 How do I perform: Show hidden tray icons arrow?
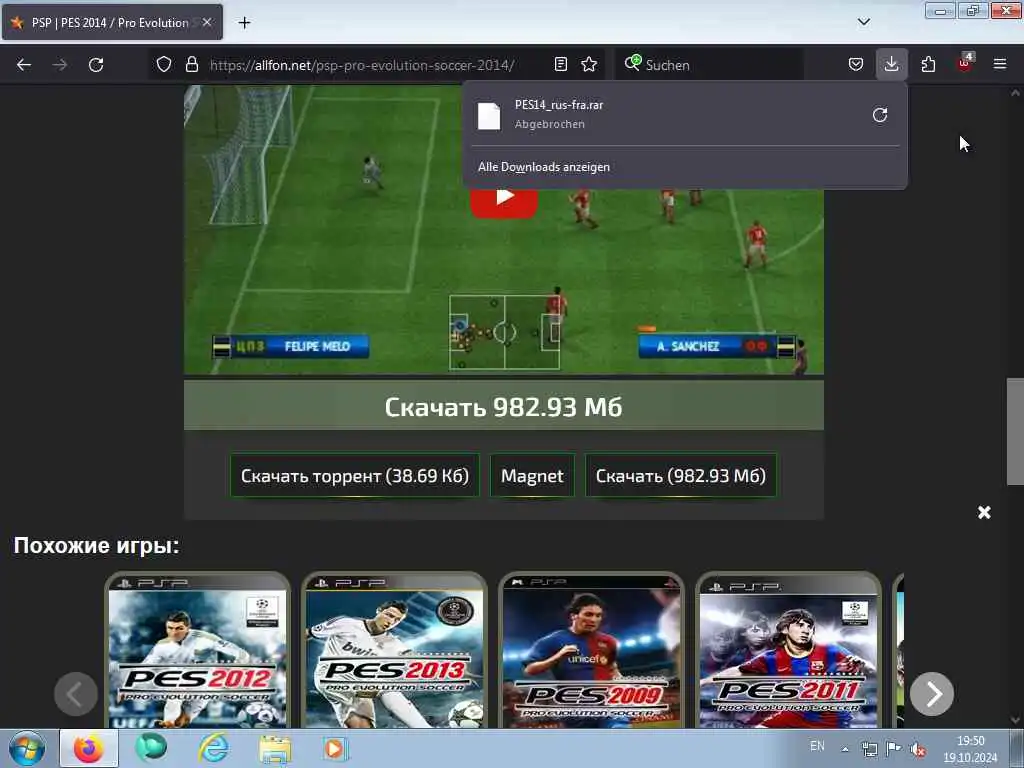(x=845, y=749)
